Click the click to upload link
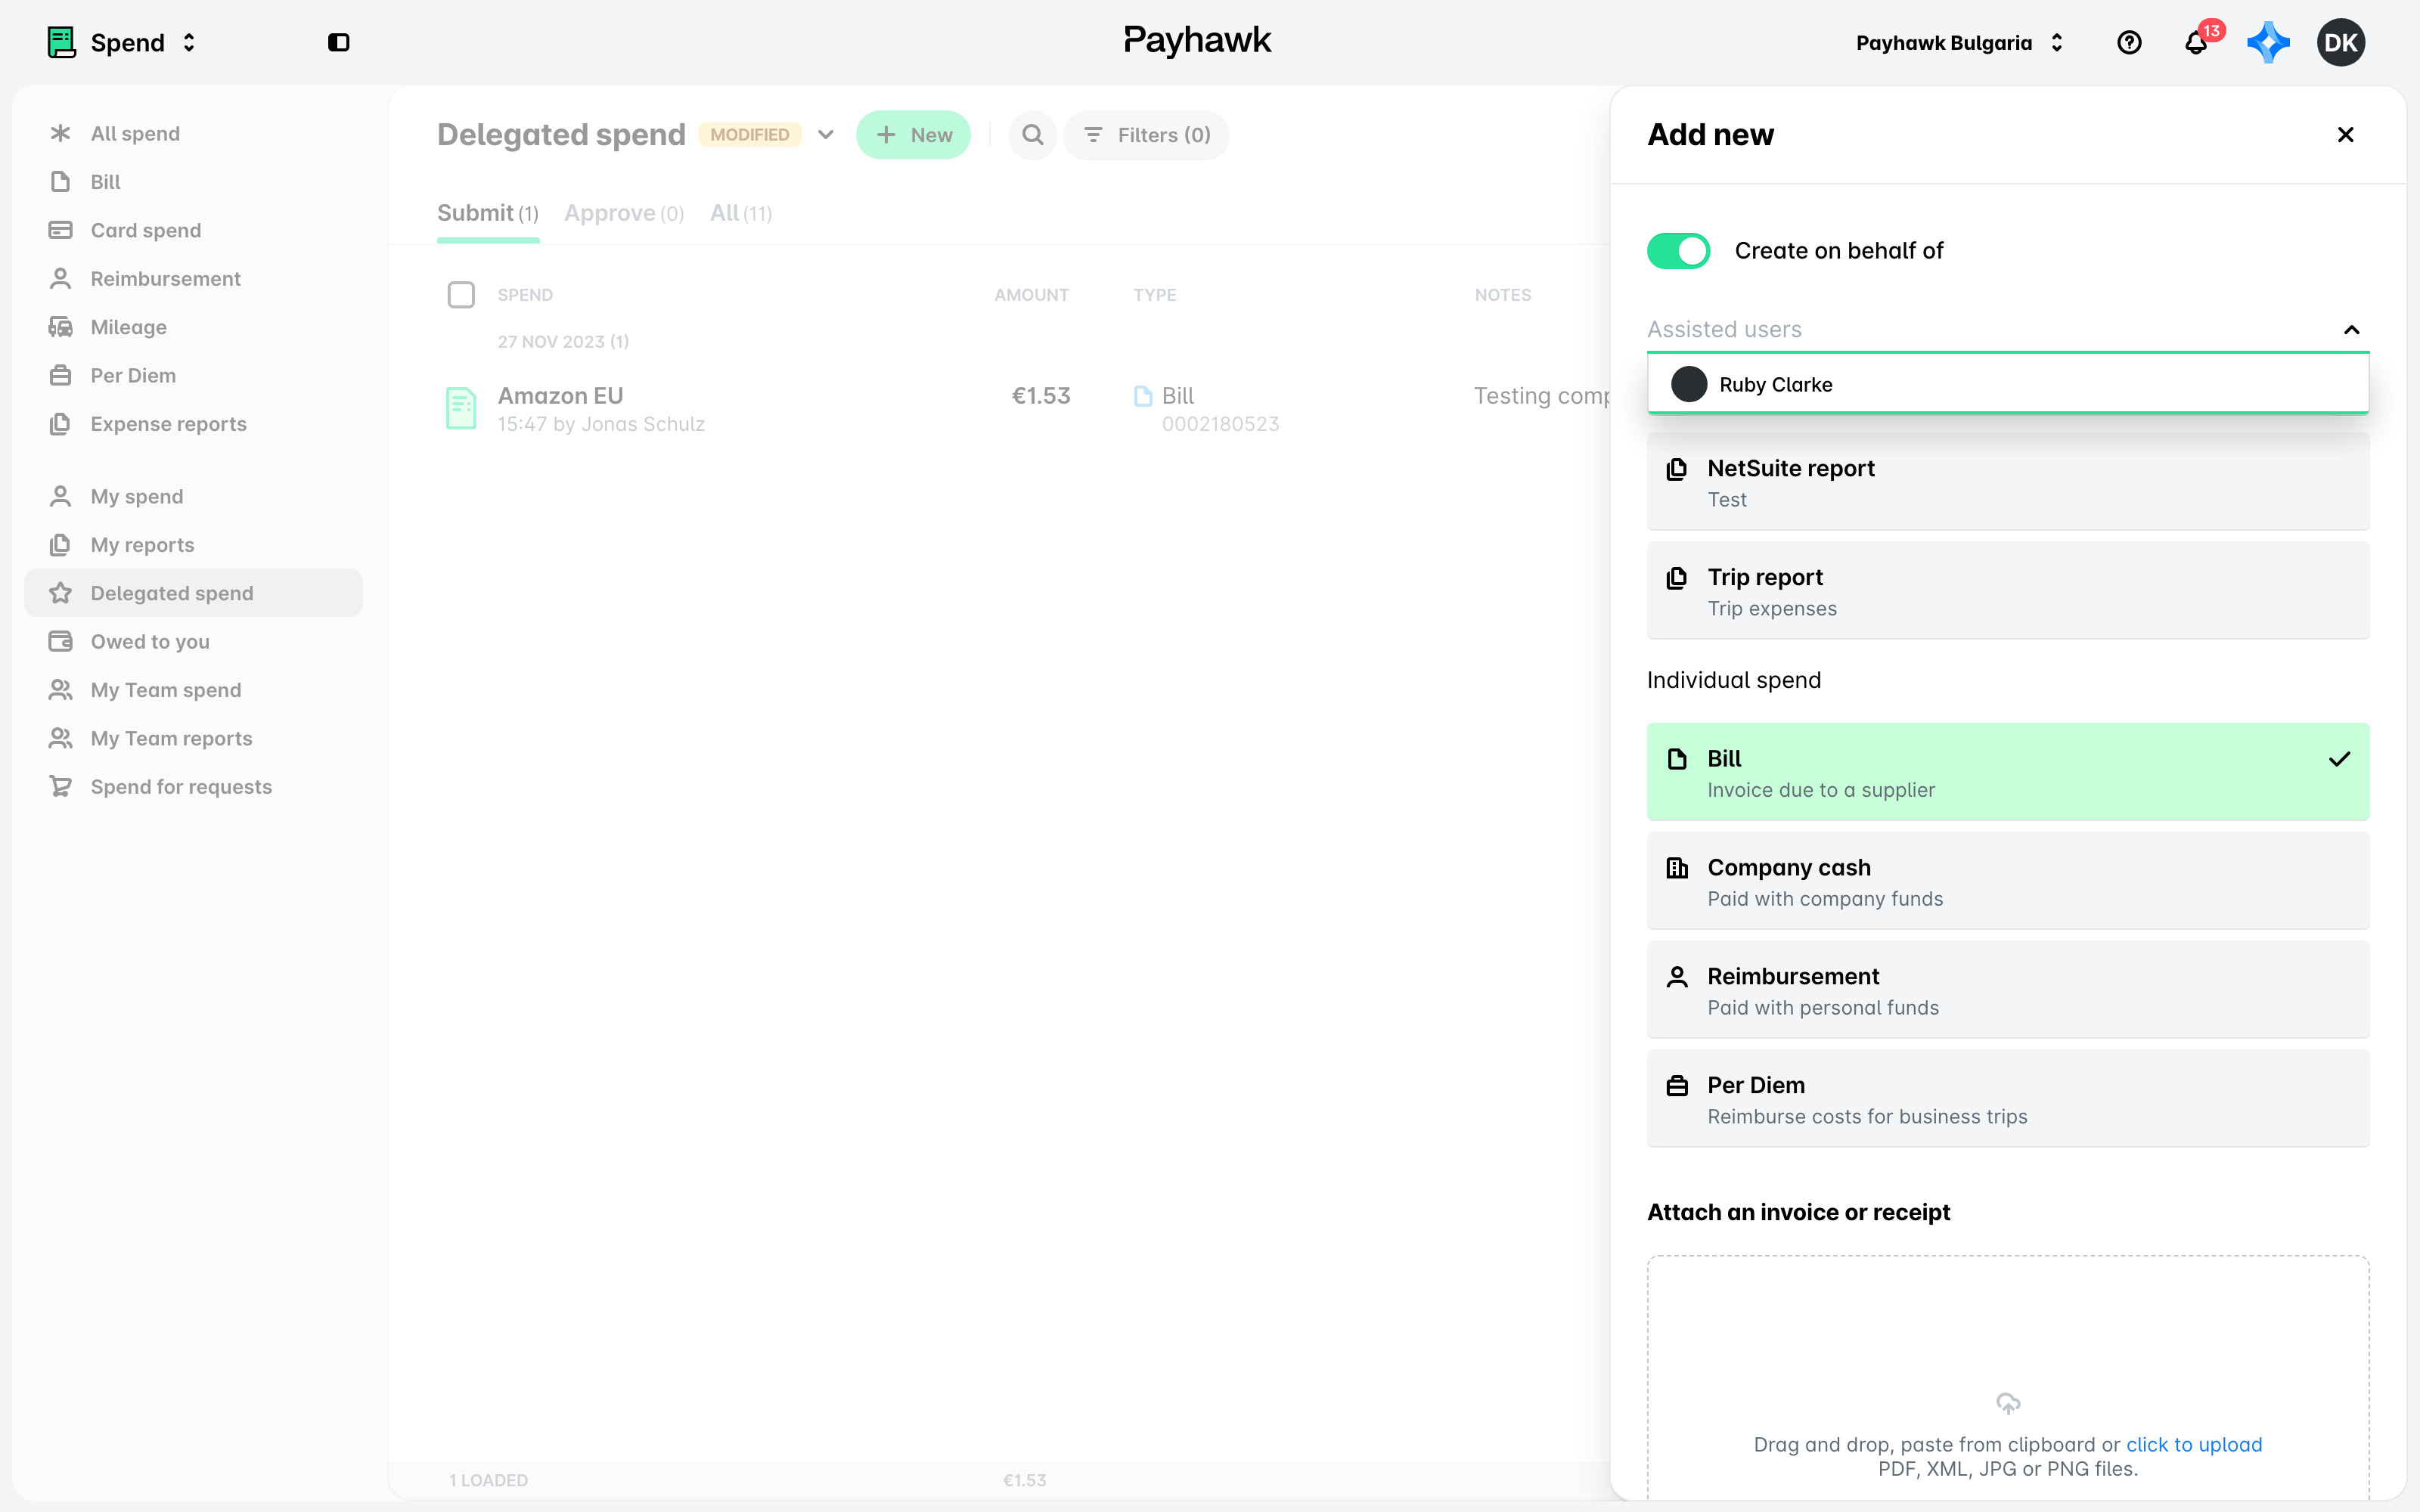2420x1512 pixels. click(2194, 1444)
